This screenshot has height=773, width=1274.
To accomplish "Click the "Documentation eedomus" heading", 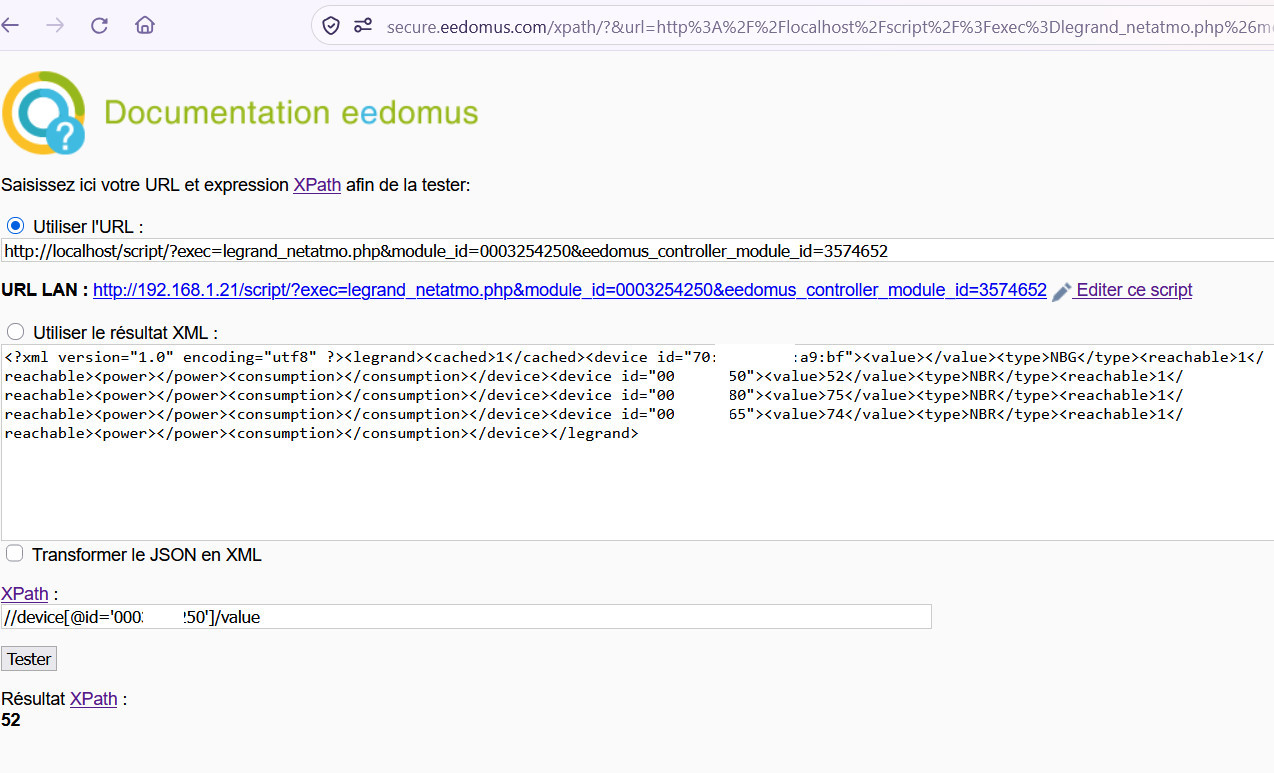I will [x=291, y=113].
